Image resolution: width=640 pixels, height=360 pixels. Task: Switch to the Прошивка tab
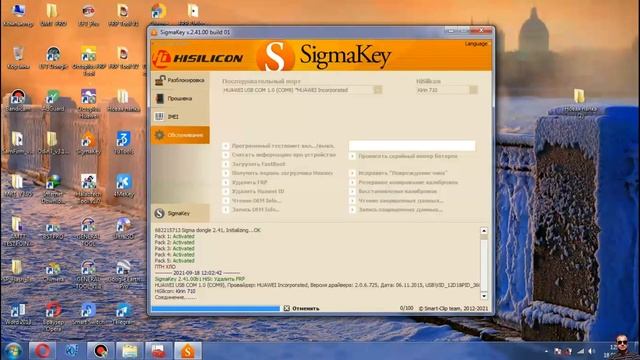[180, 98]
